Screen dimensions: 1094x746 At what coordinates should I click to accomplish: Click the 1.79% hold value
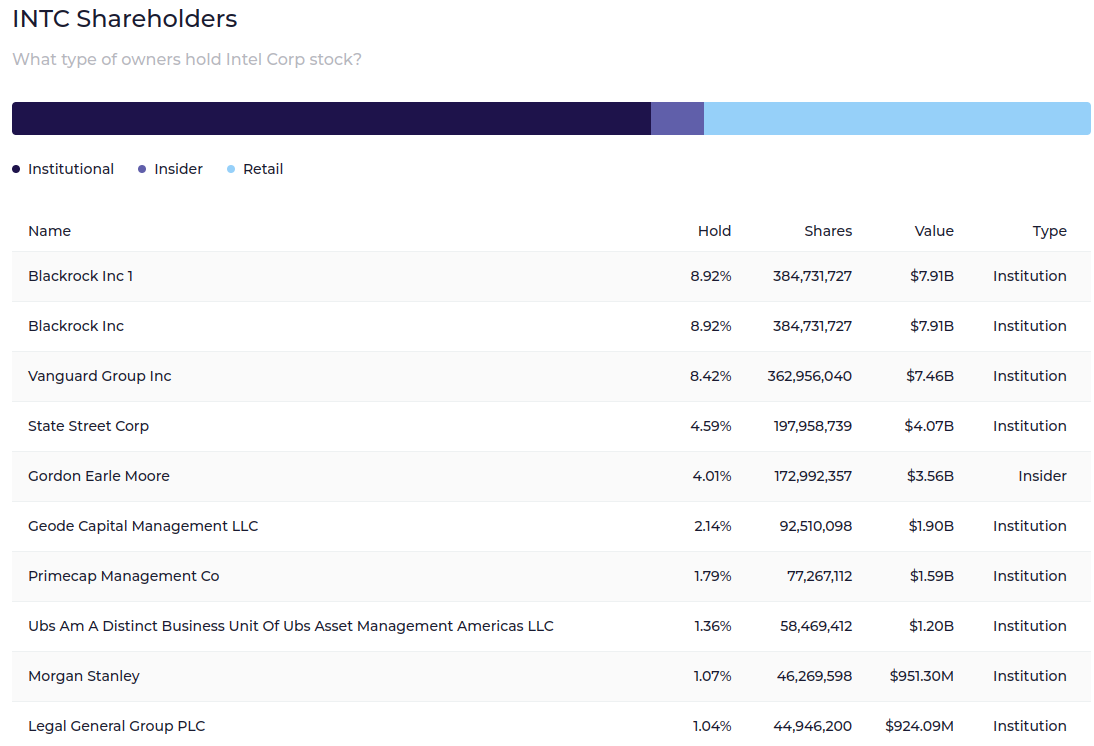tap(713, 576)
